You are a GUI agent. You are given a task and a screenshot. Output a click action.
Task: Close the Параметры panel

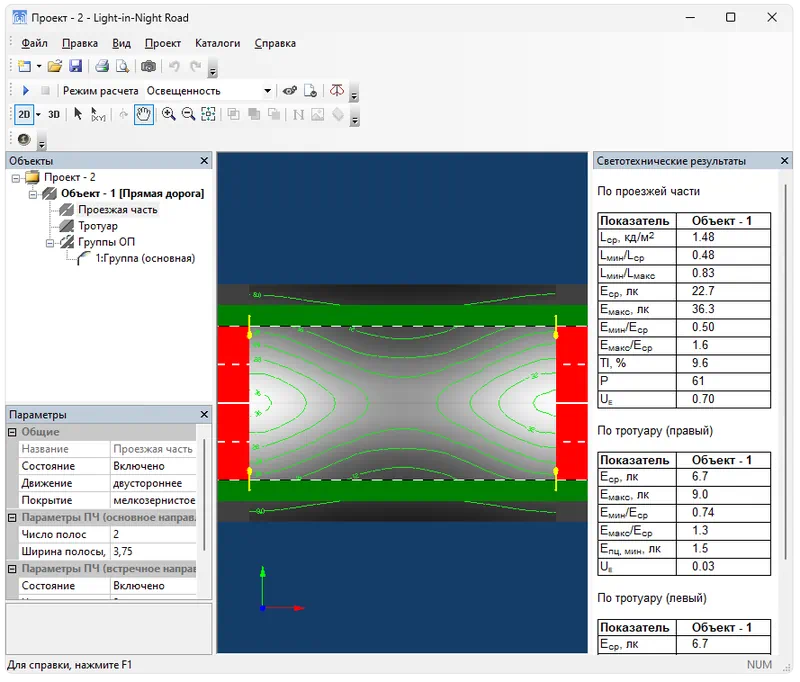204,414
